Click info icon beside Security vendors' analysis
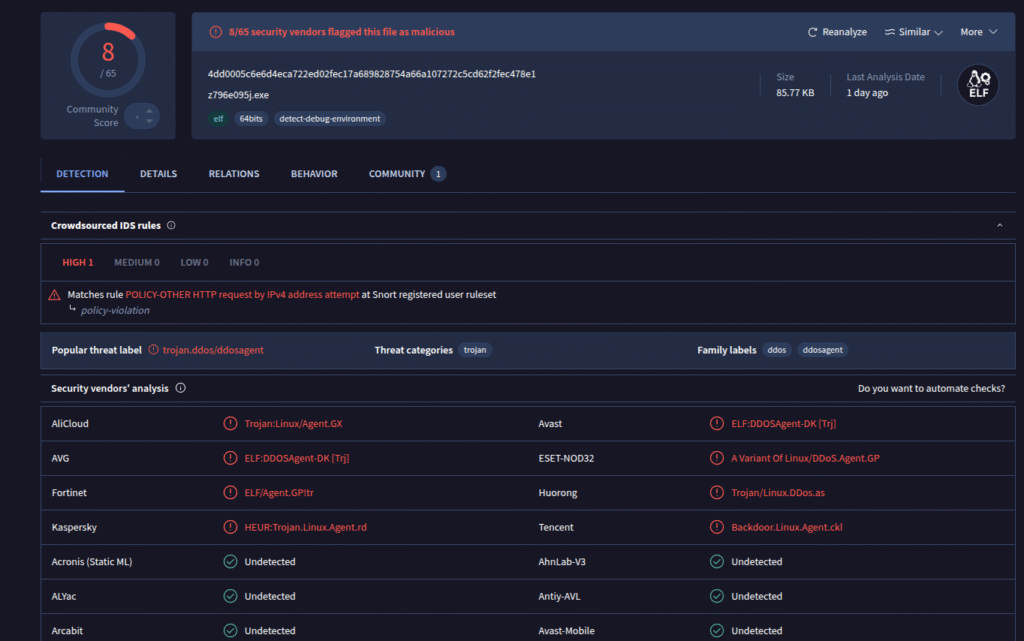1024x641 pixels. 181,388
